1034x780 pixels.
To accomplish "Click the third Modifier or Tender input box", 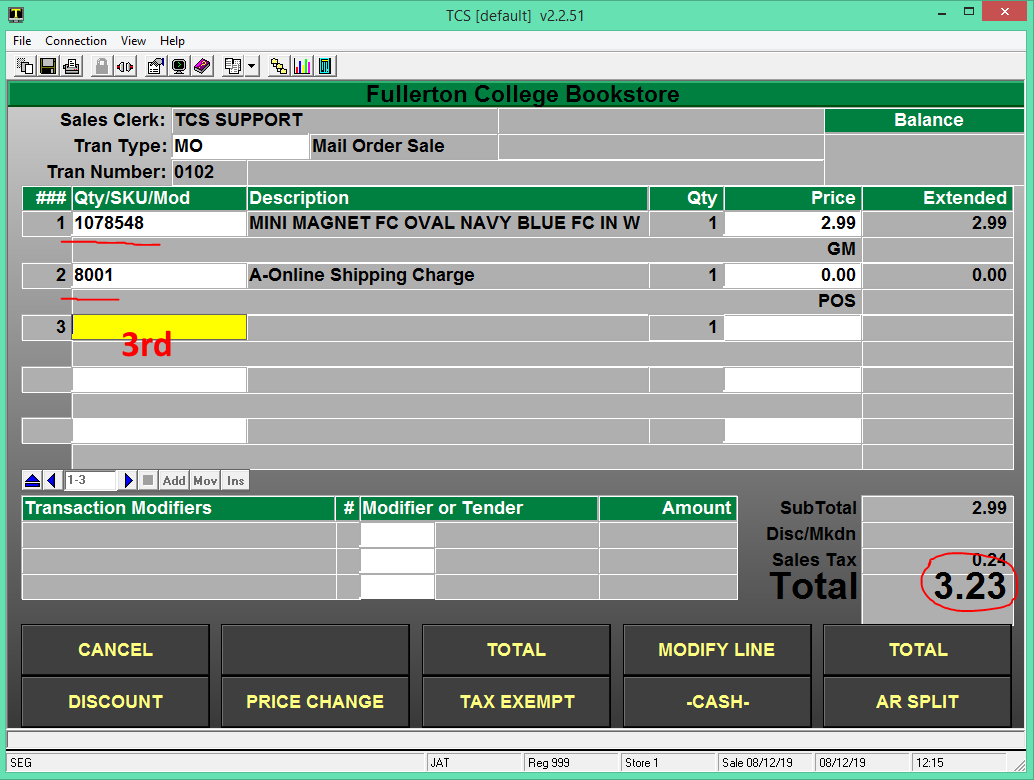I will click(x=398, y=587).
